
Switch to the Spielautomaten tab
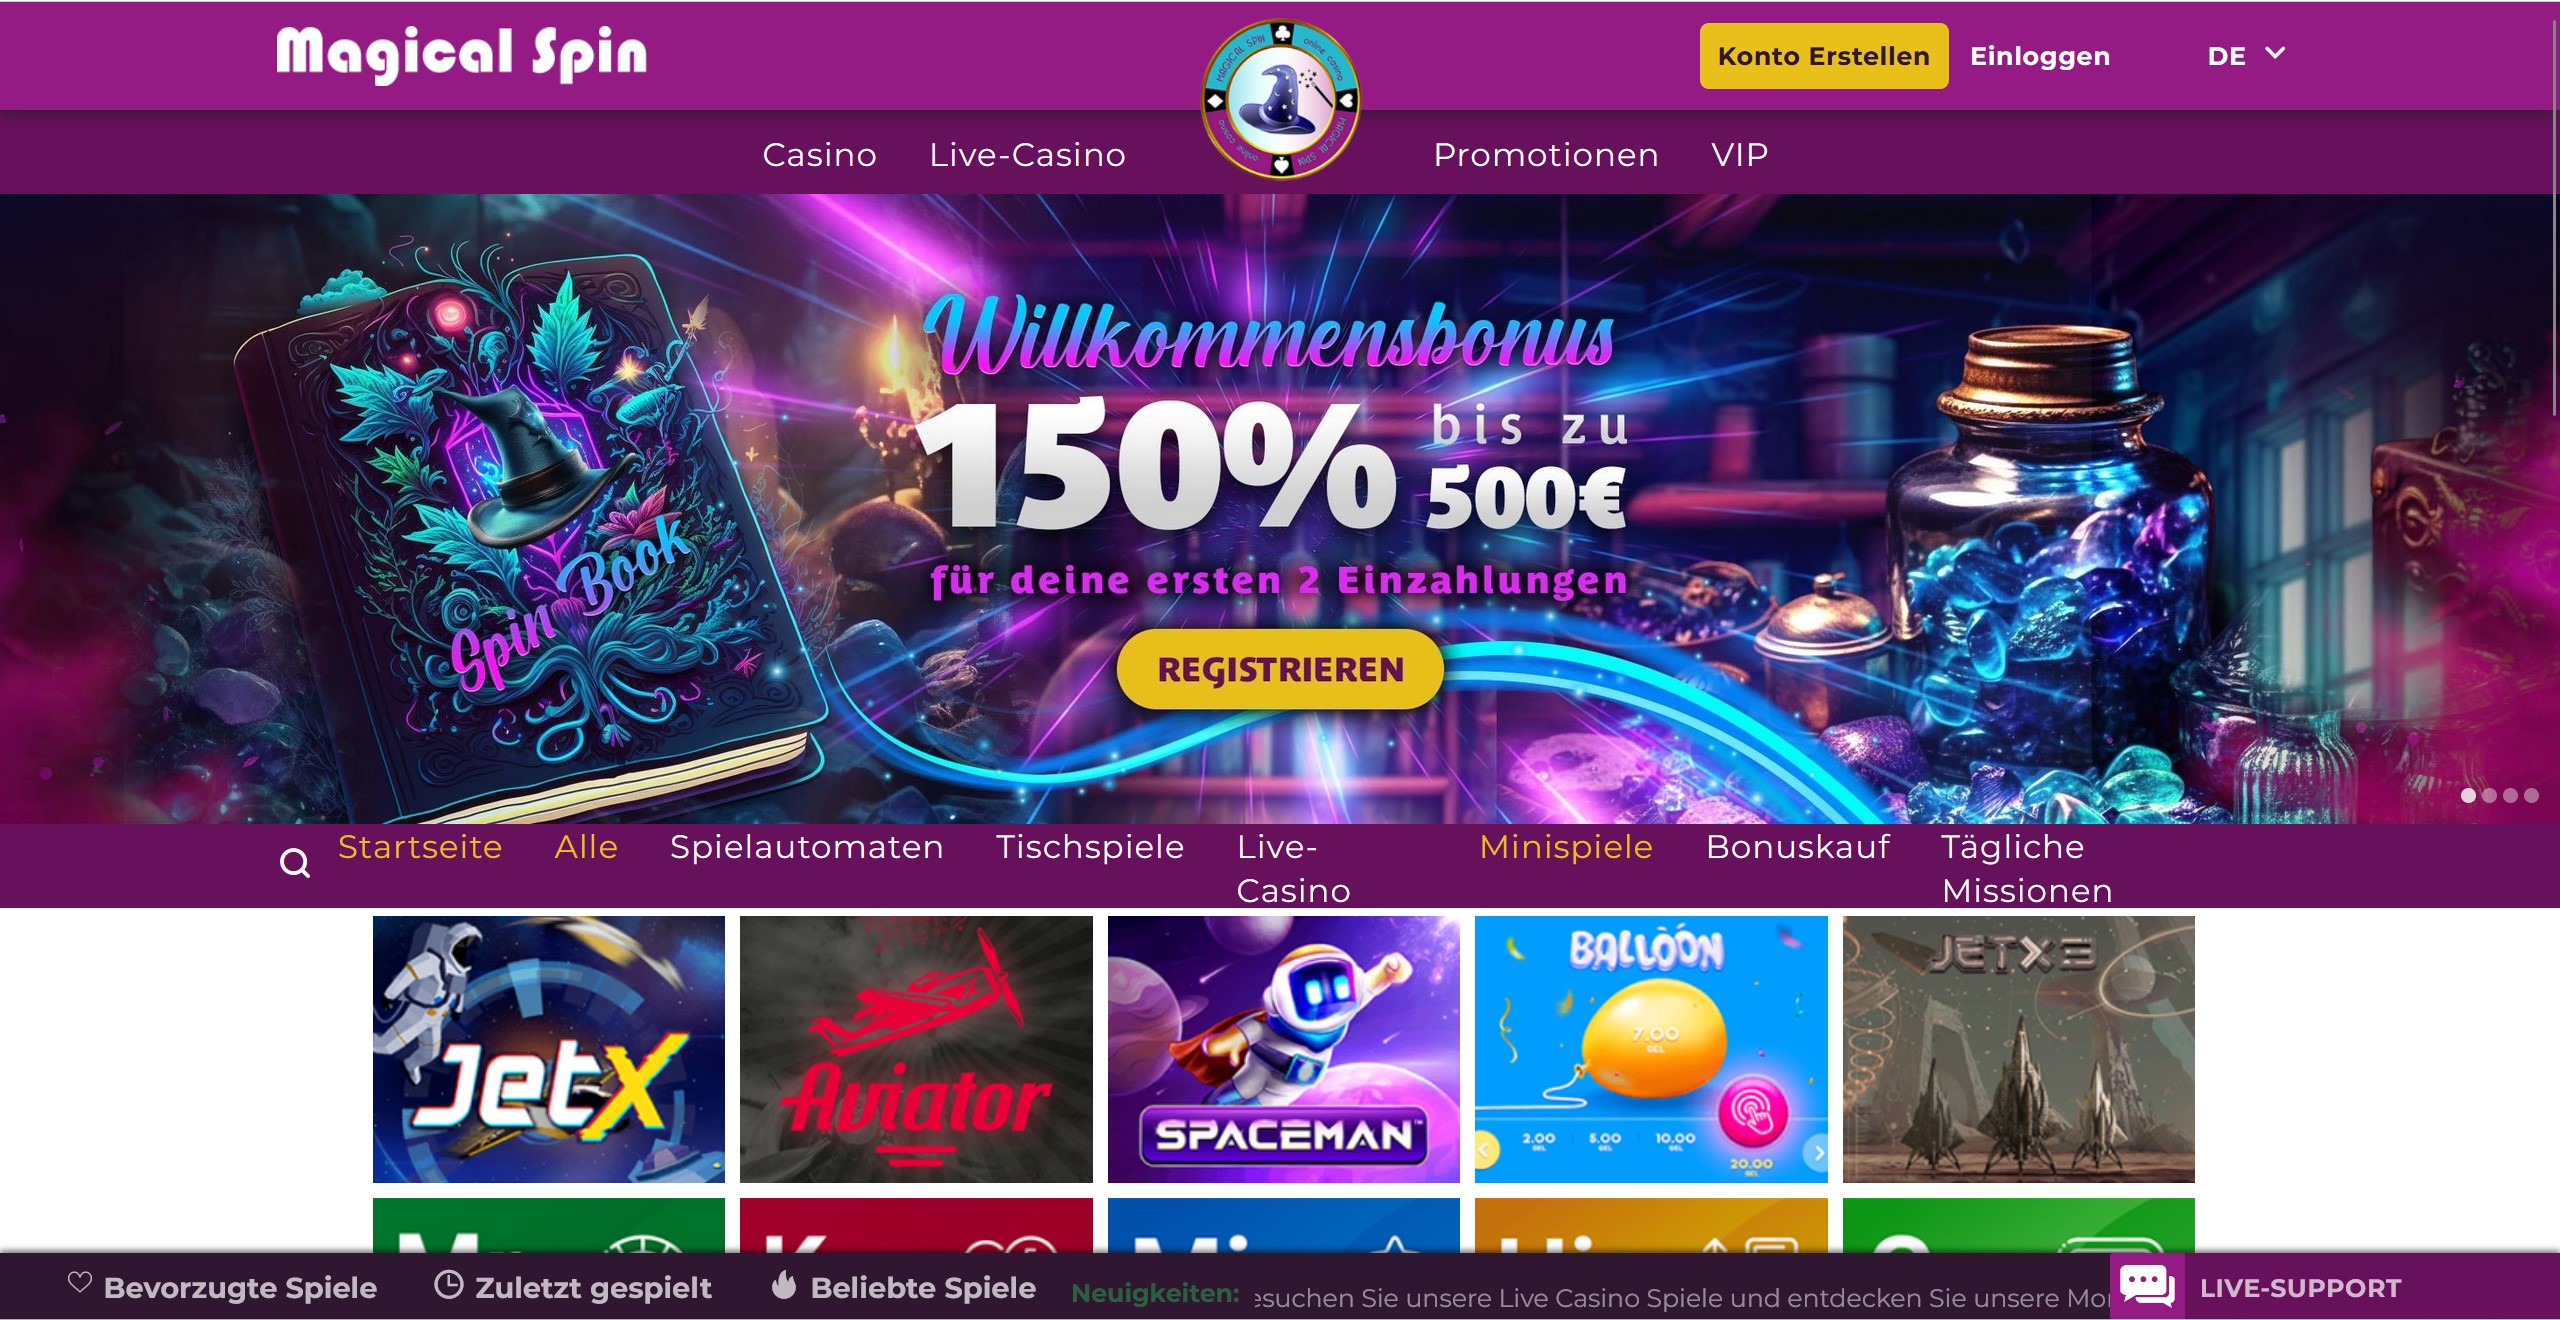tap(806, 847)
